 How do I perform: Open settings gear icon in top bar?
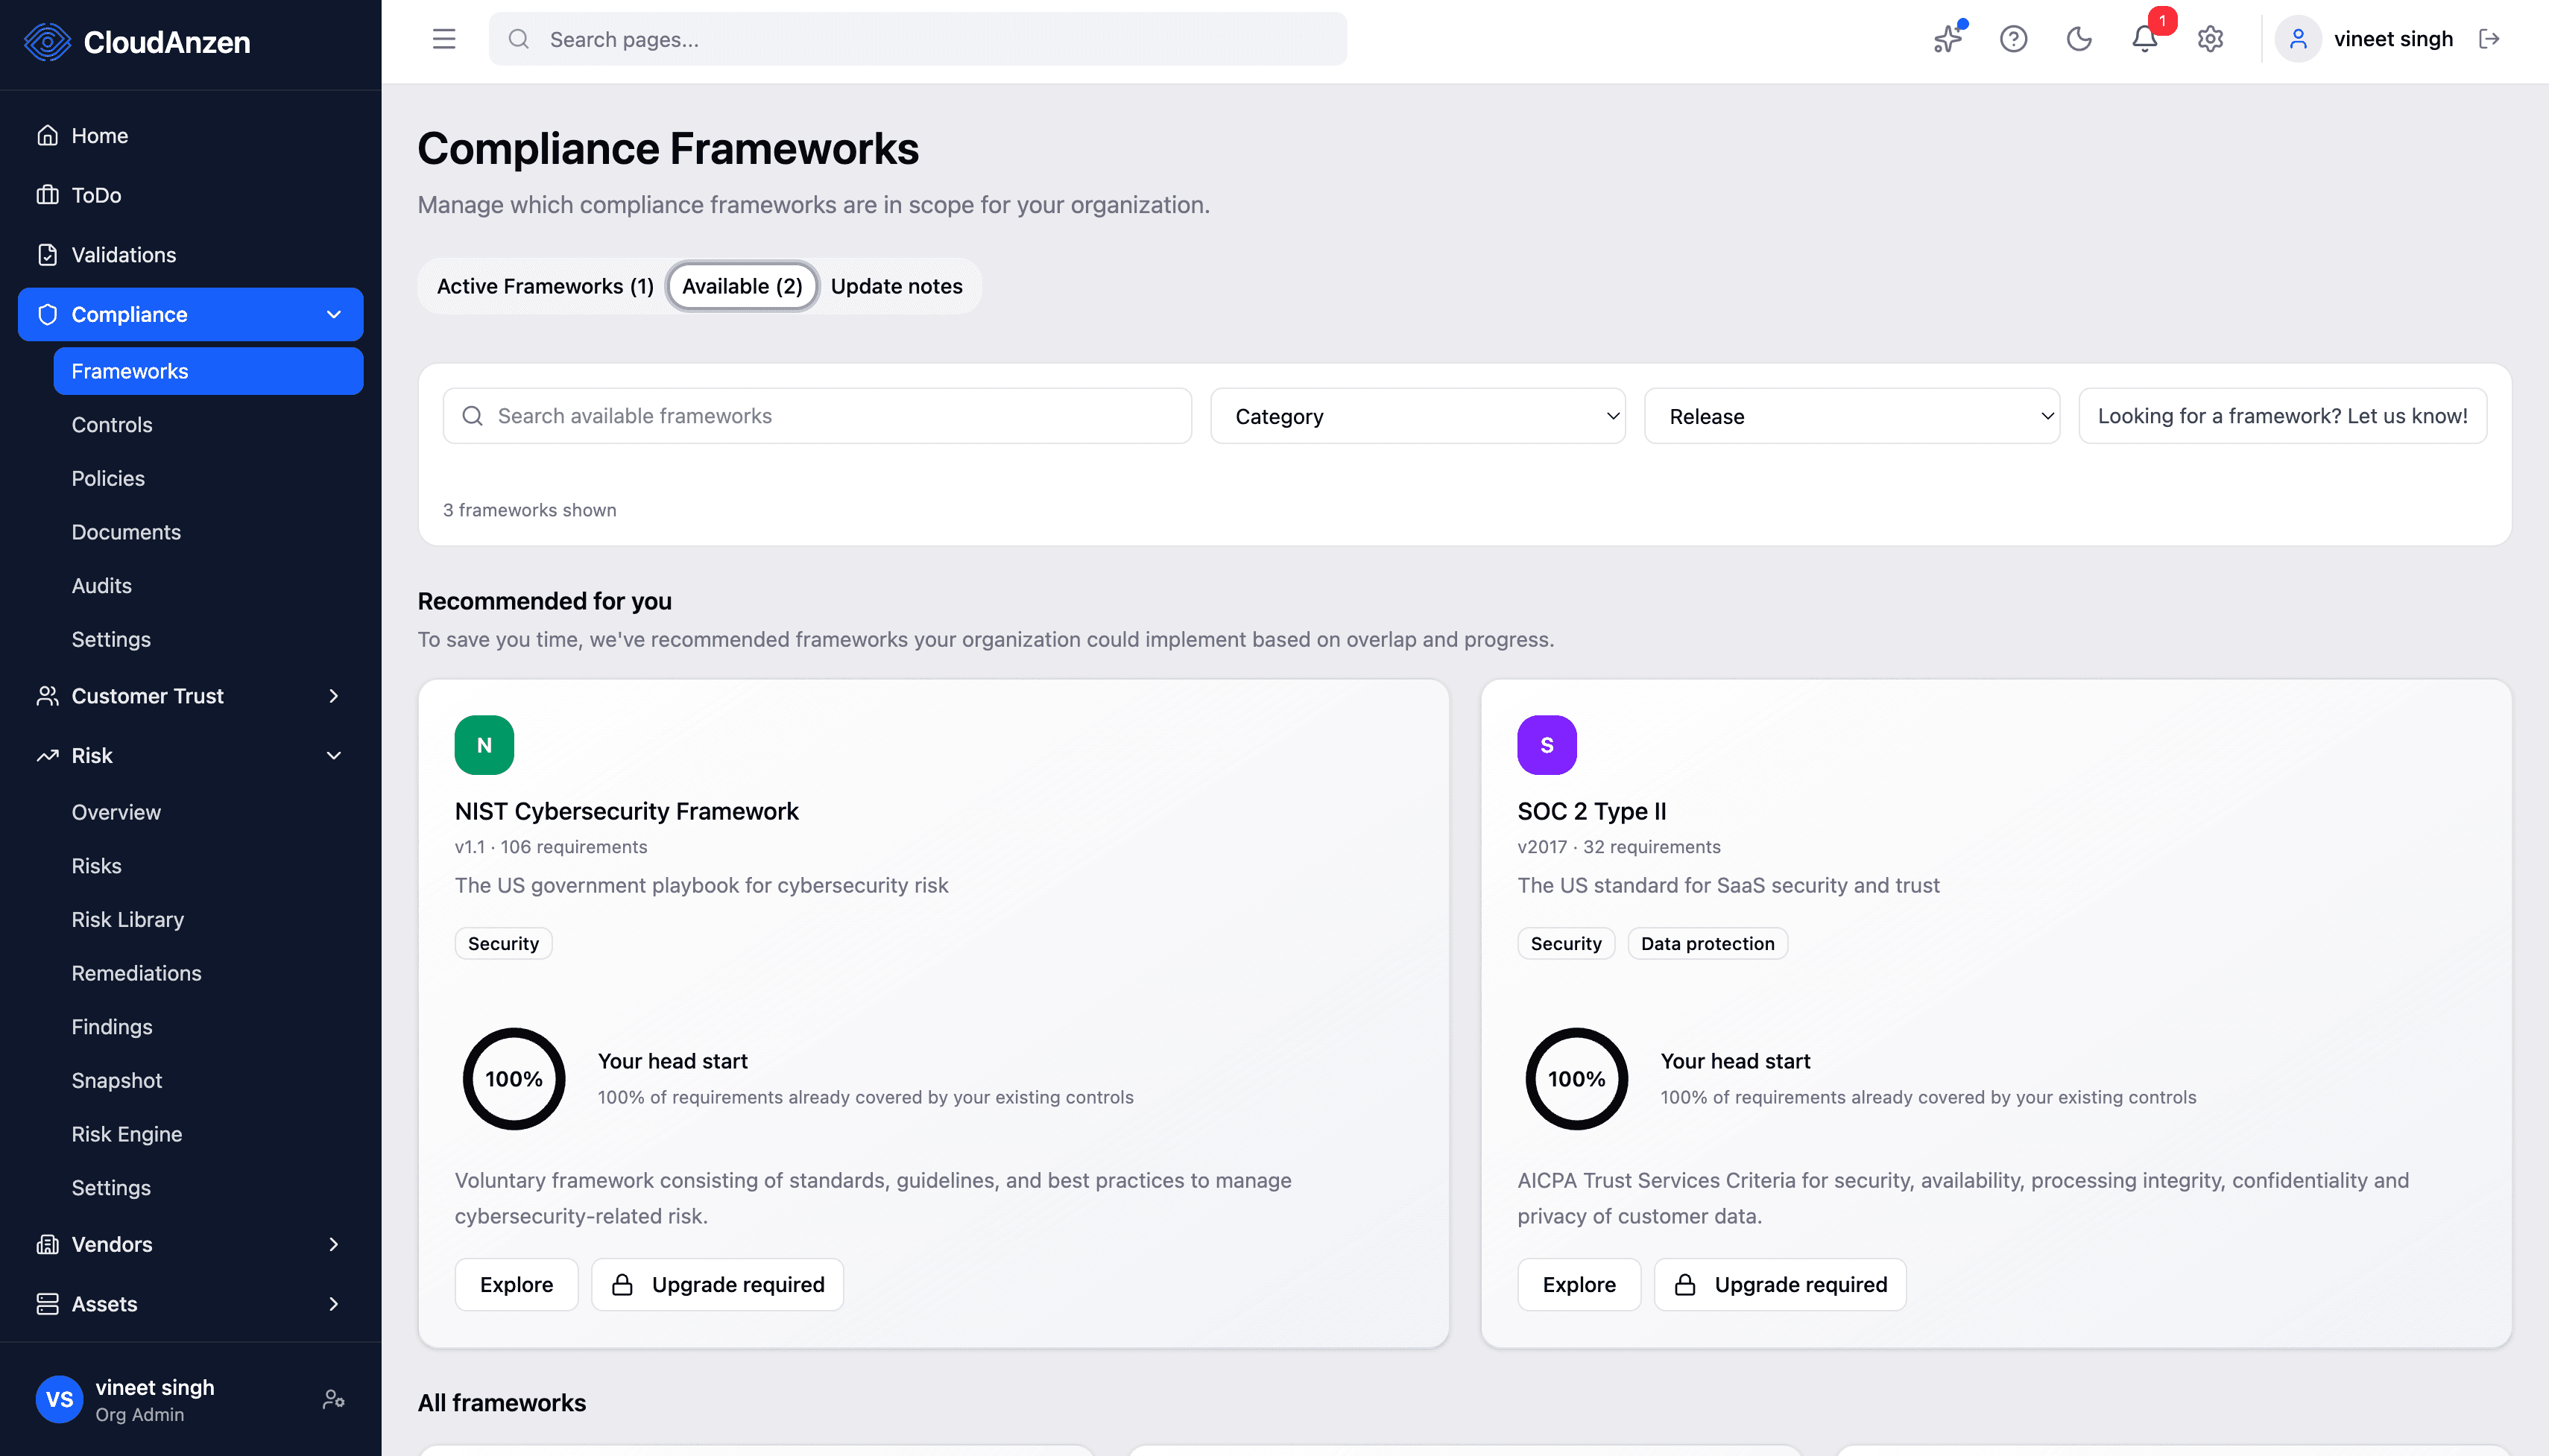(2210, 39)
